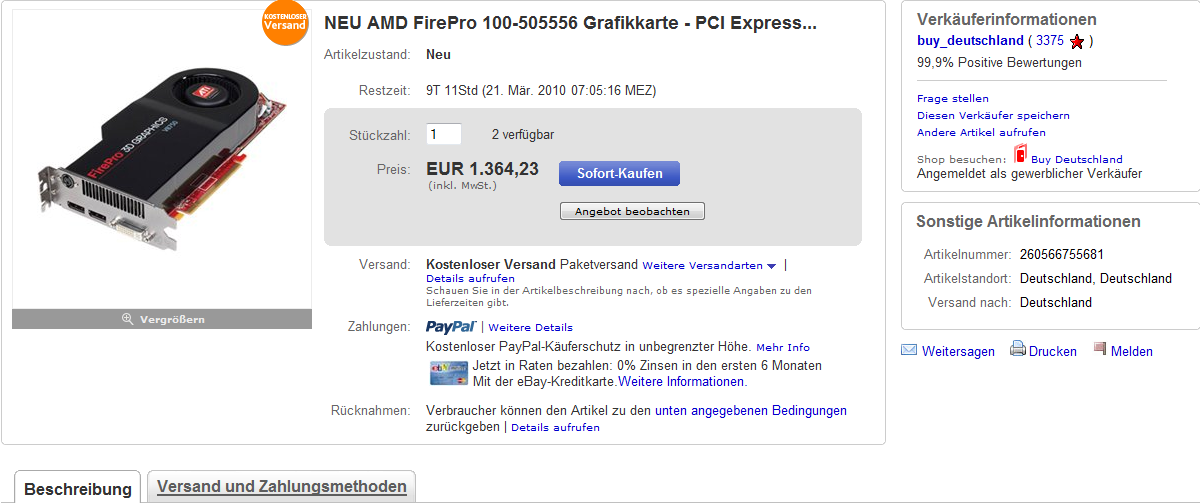The width and height of the screenshot is (1200, 503).
Task: Click the magnifier icon beside Vergrößern
Action: point(128,319)
